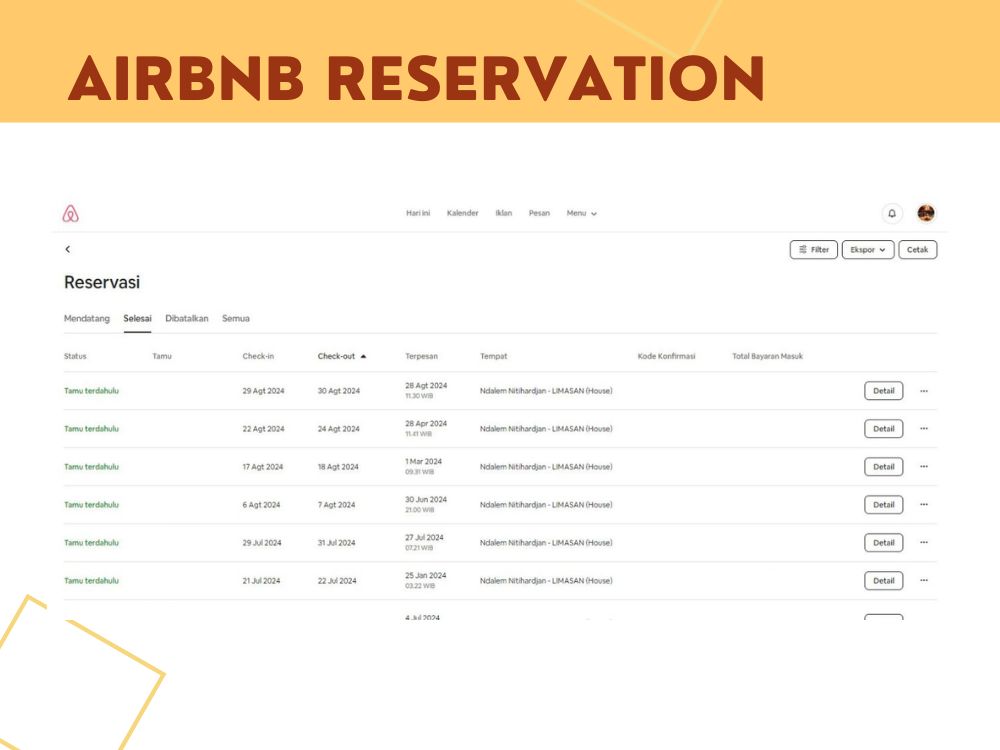Switch to the Dibatalkan tab
1000x750 pixels.
187,318
